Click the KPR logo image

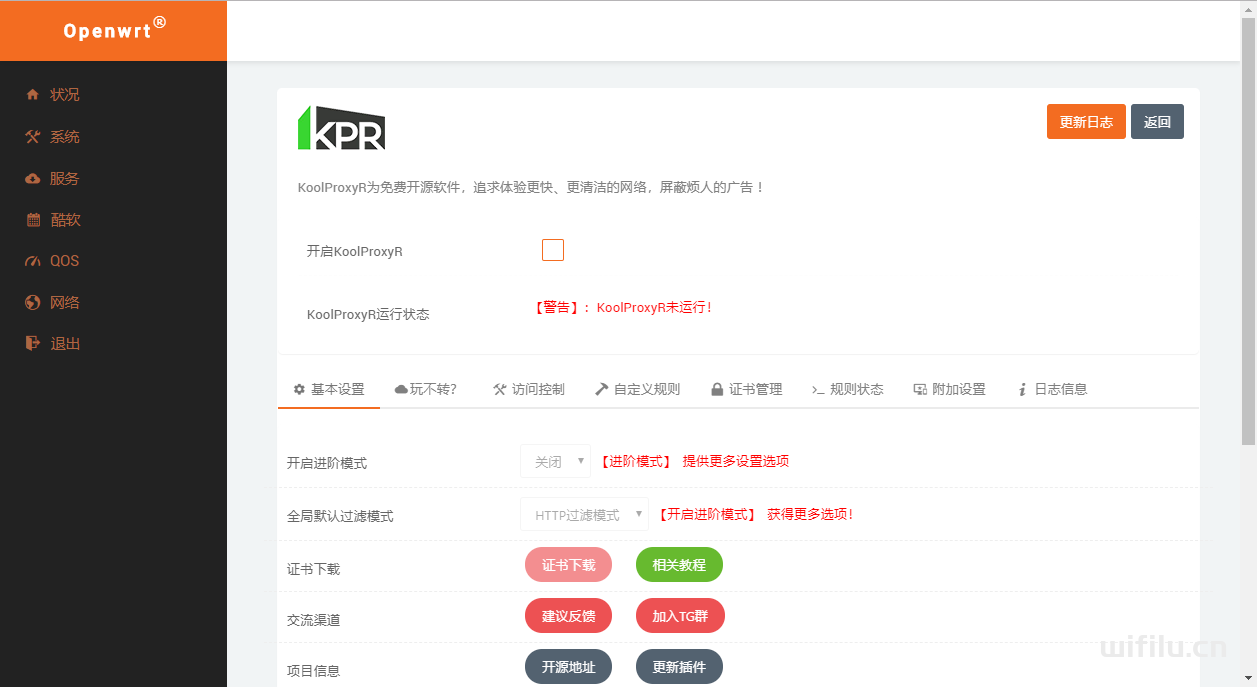(341, 128)
